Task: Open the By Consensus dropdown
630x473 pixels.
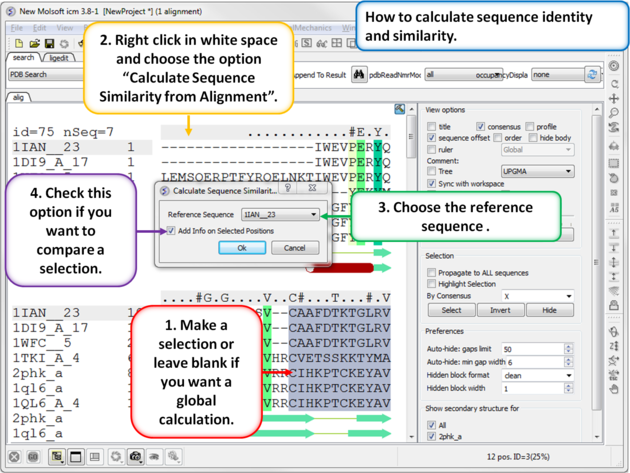Action: [x=538, y=296]
